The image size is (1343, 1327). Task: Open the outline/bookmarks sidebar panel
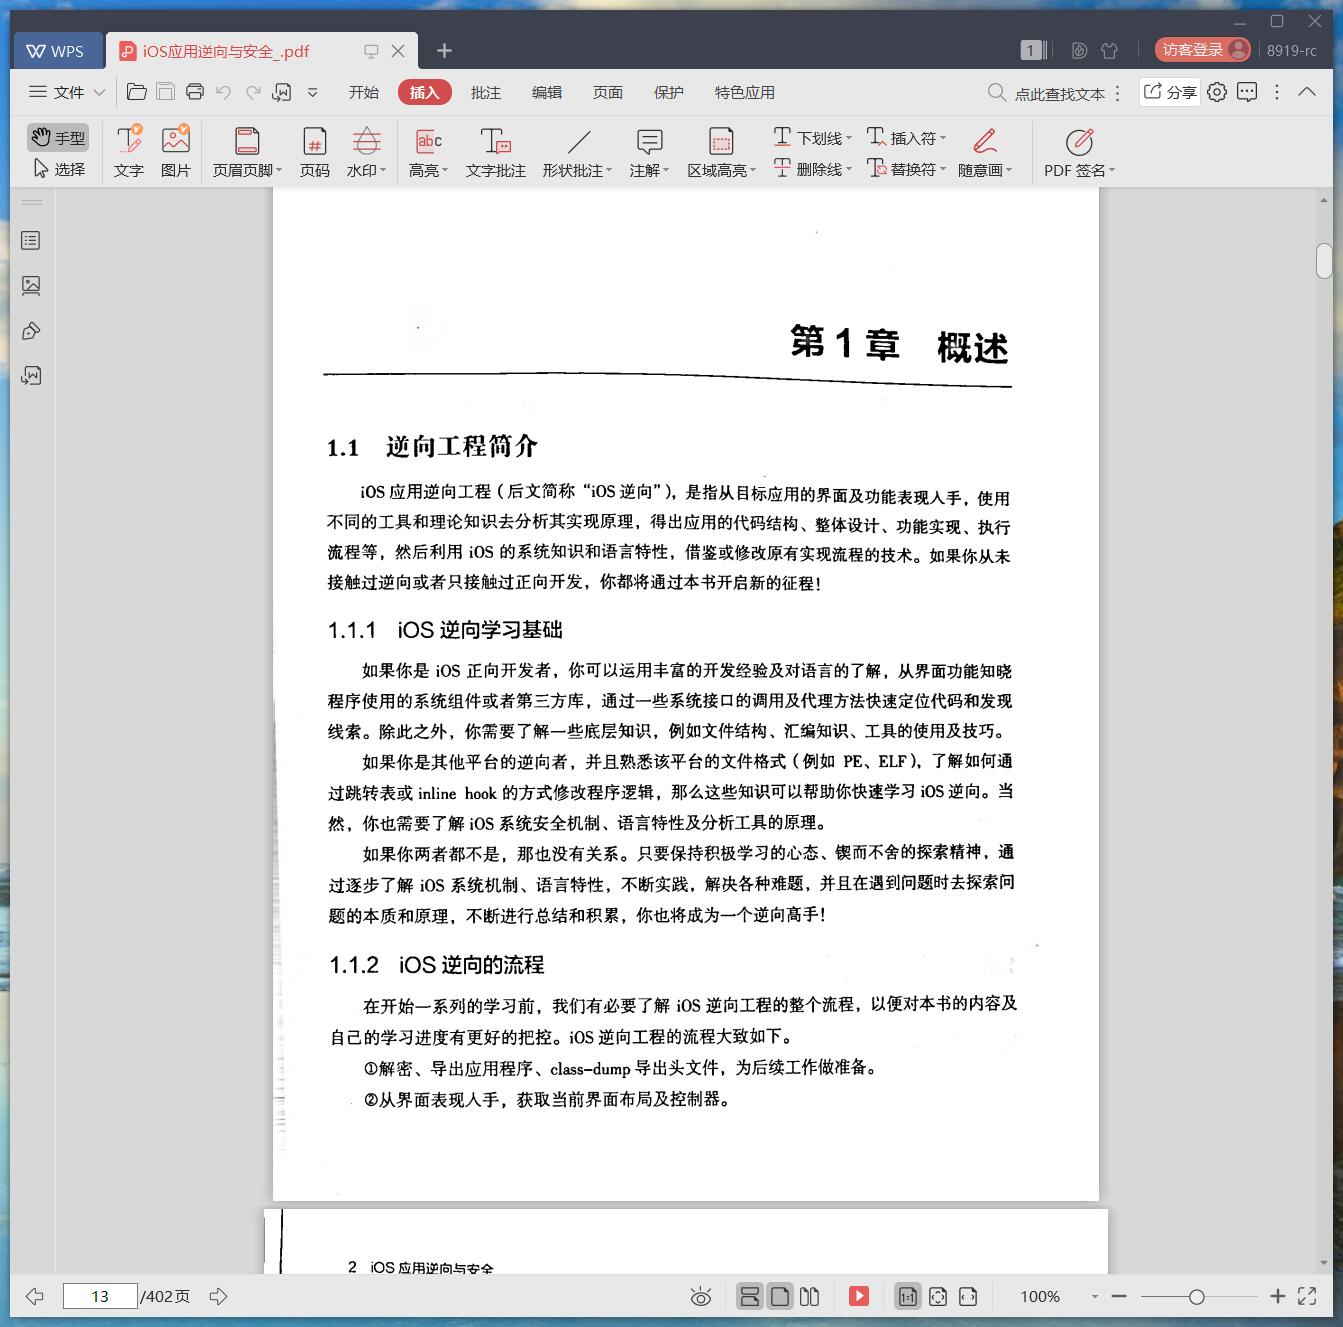[31, 240]
